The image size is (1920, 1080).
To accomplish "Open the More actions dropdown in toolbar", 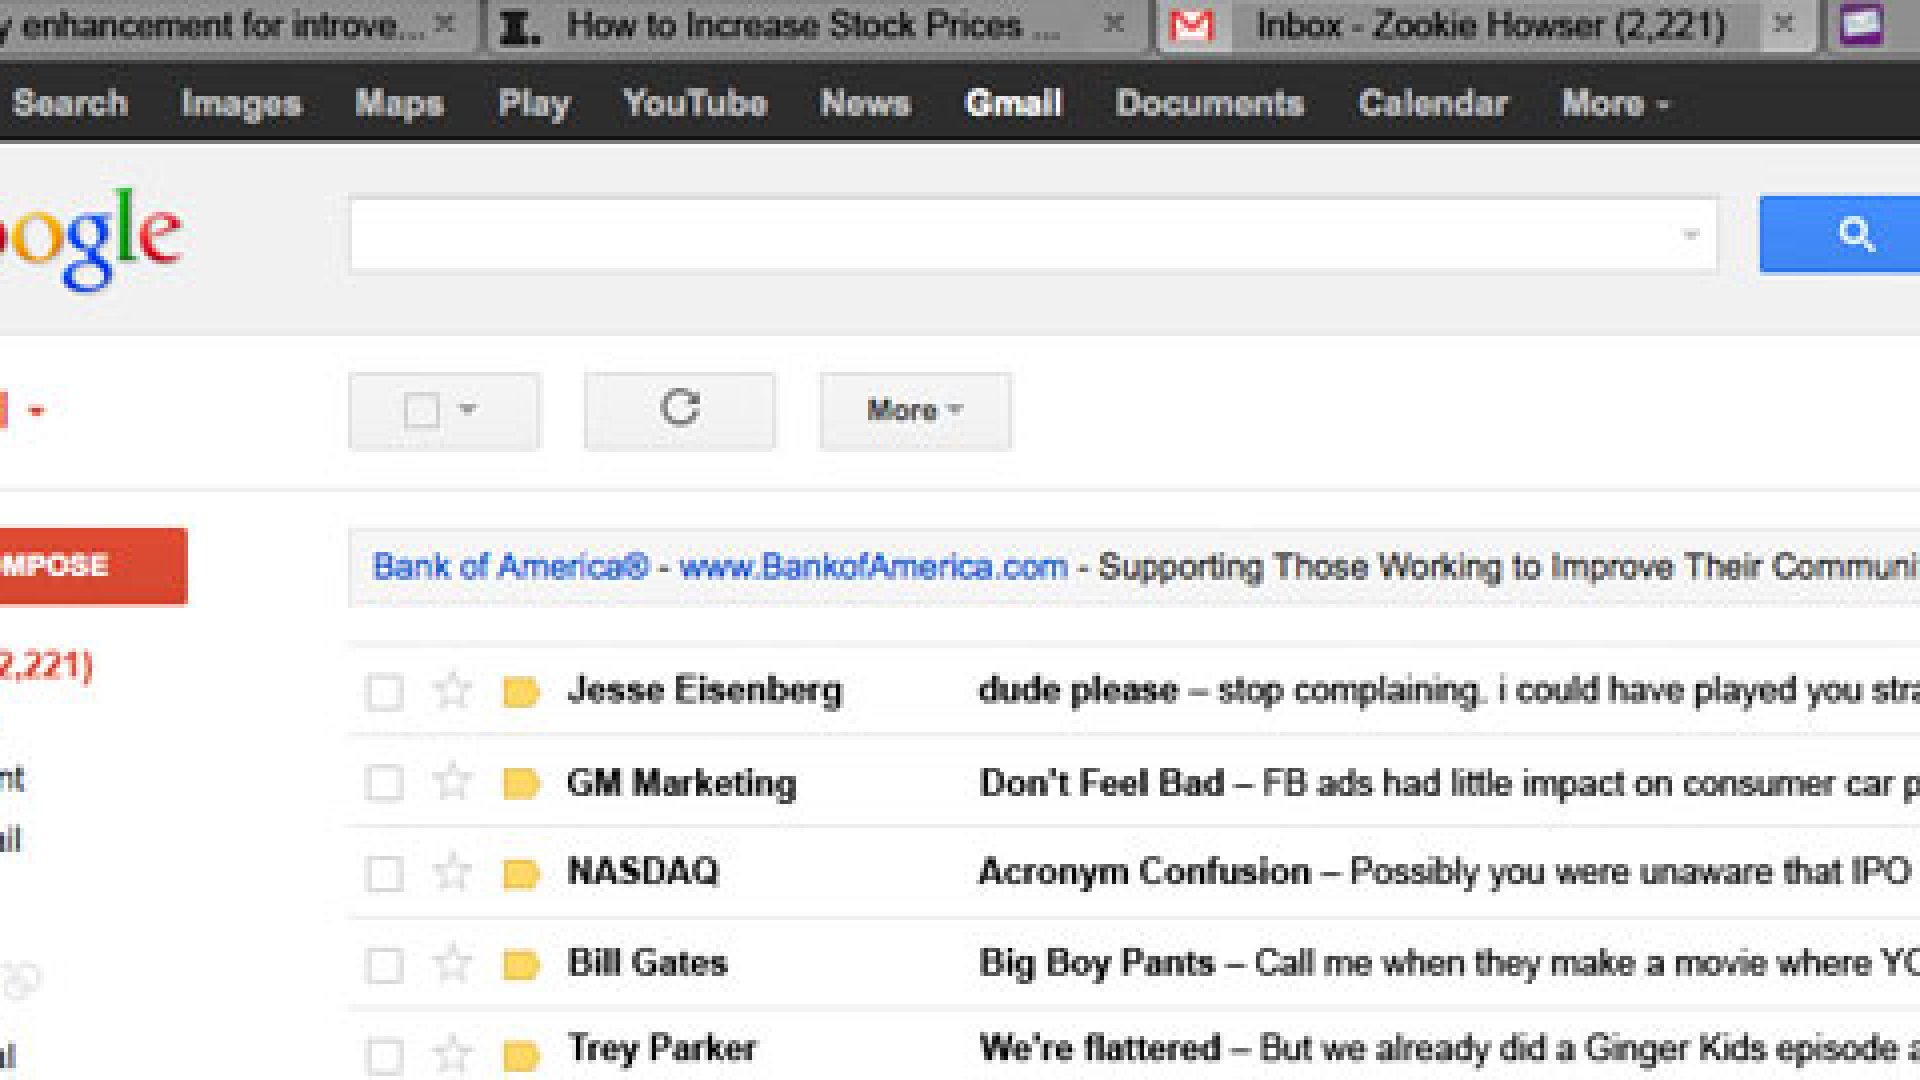I will click(915, 410).
